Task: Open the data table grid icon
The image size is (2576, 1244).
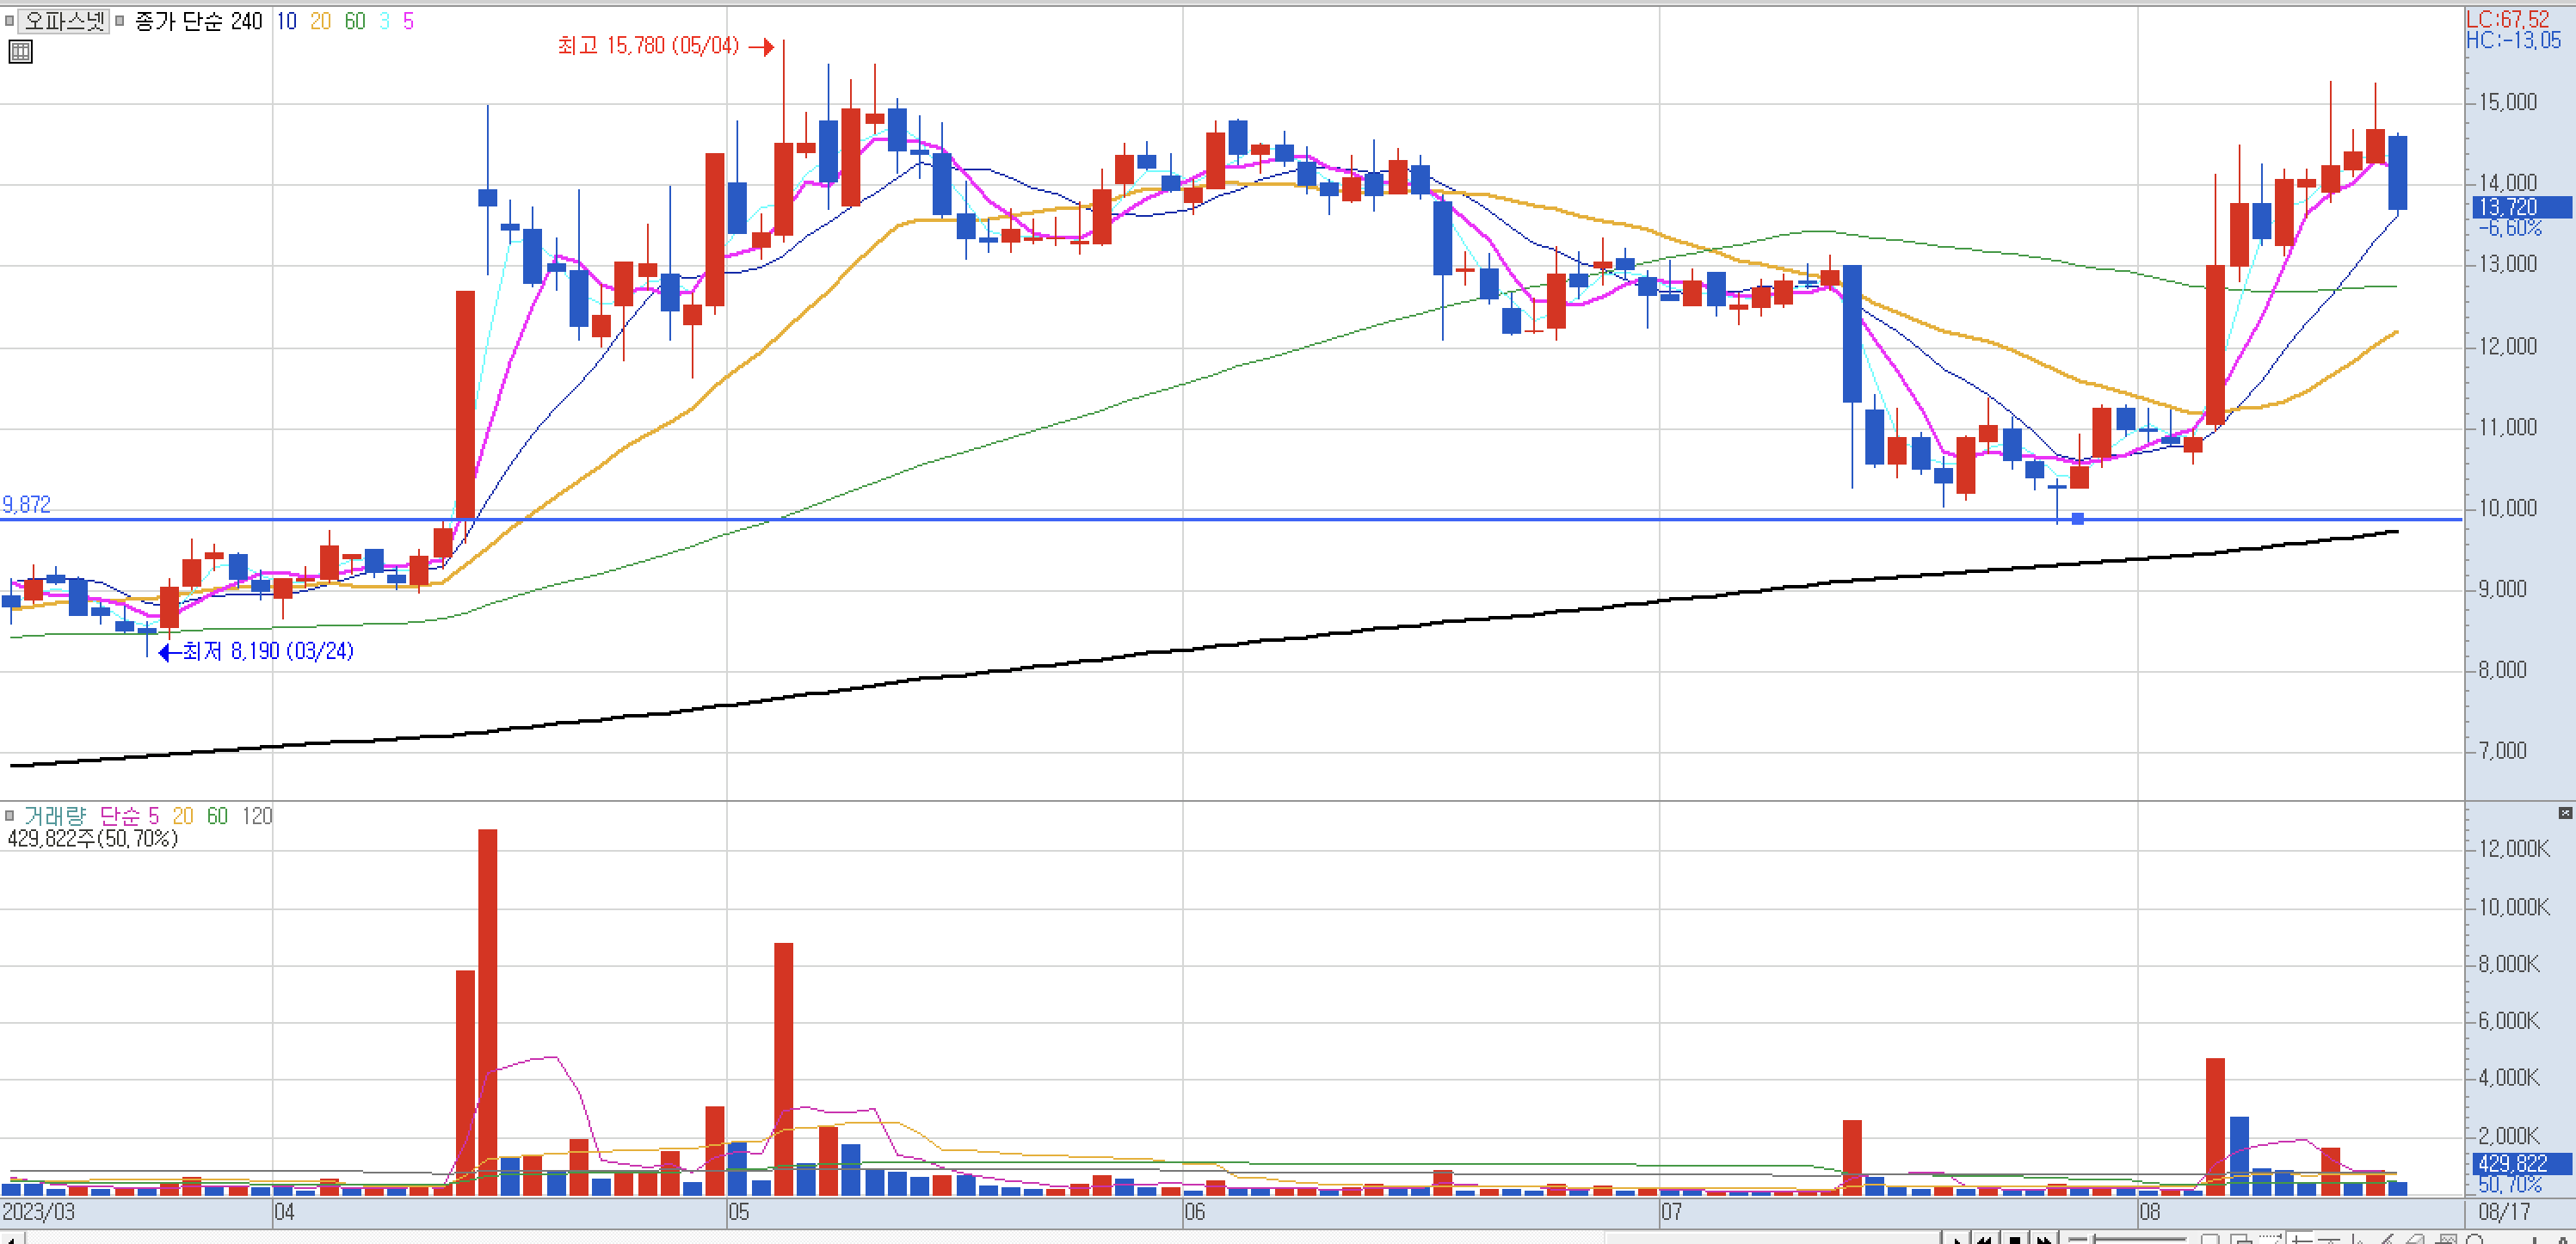Action: 20,51
